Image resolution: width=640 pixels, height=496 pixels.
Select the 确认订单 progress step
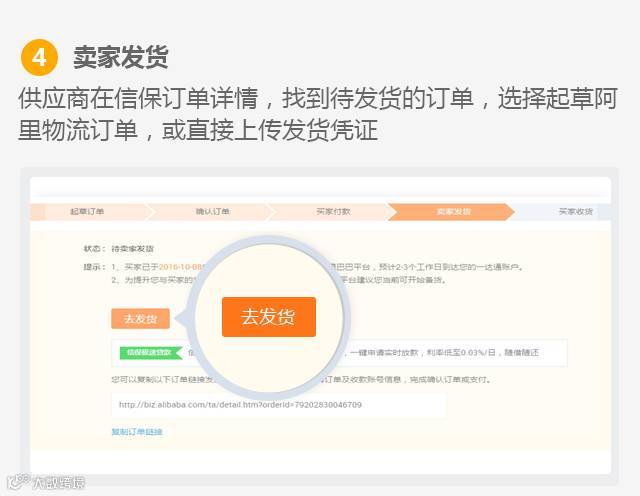[x=213, y=211]
